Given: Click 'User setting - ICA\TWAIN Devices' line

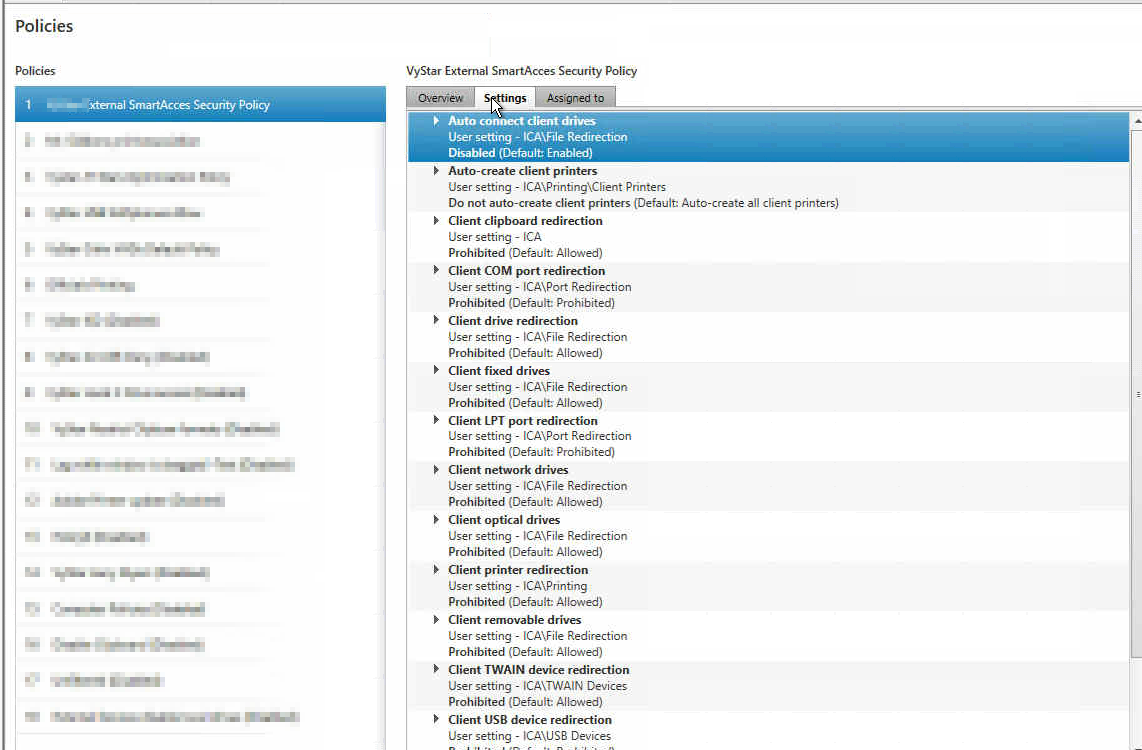Looking at the screenshot, I should pos(537,686).
